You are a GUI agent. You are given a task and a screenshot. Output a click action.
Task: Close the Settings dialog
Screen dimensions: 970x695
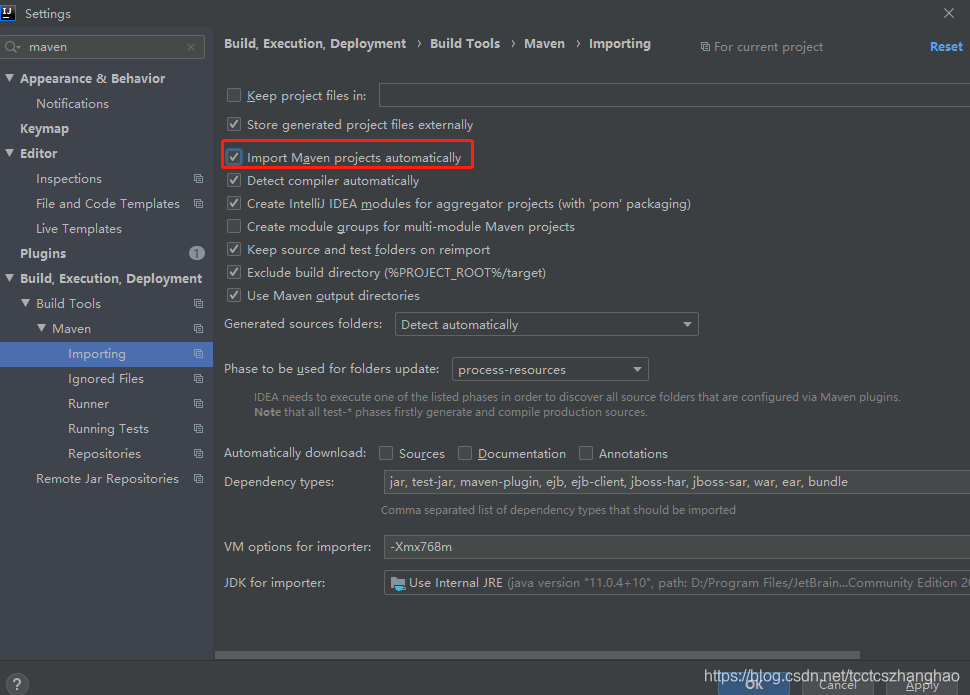(x=949, y=13)
